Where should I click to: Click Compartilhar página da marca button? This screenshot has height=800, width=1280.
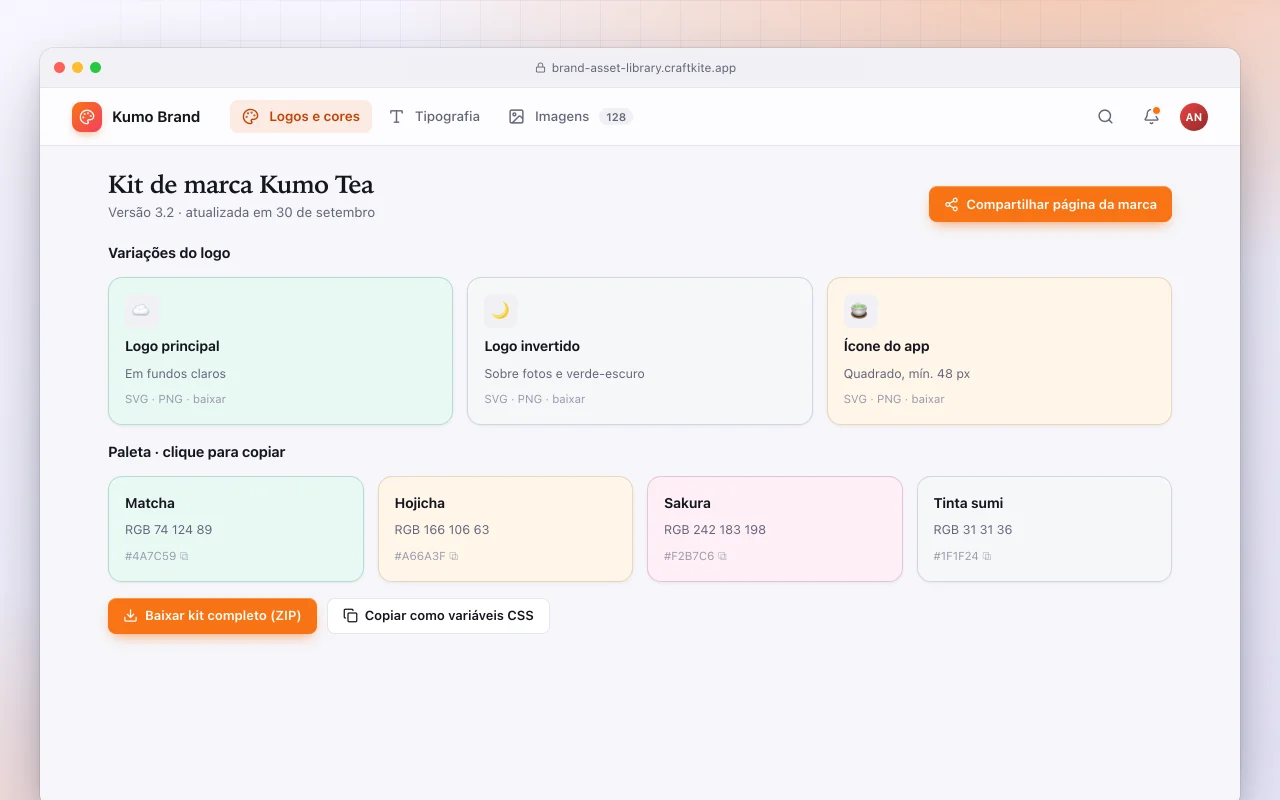point(1050,204)
